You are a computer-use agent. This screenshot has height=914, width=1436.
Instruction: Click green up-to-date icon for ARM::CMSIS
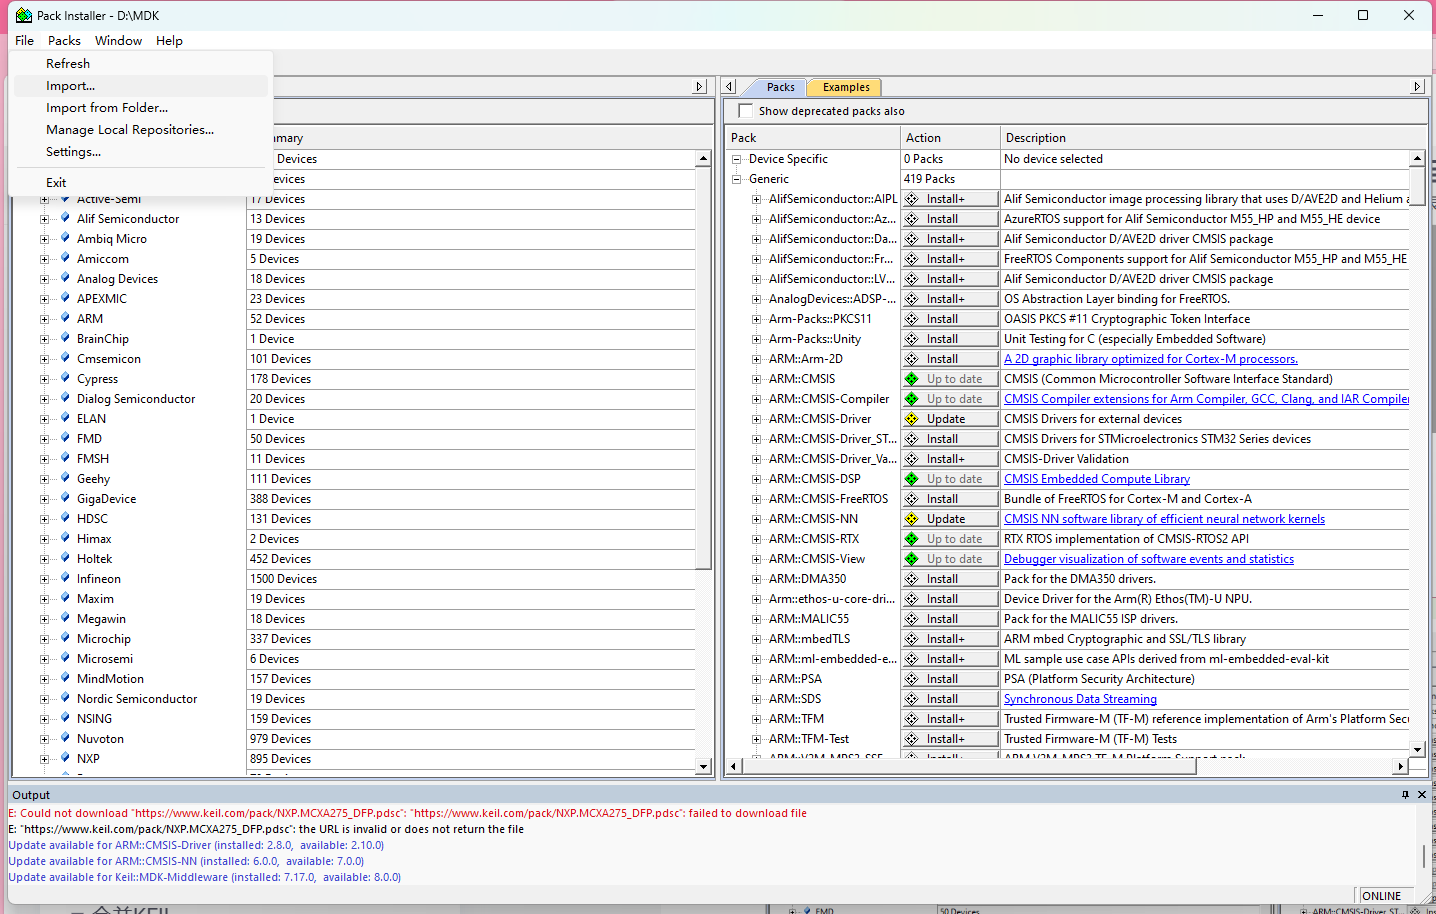click(x=912, y=379)
